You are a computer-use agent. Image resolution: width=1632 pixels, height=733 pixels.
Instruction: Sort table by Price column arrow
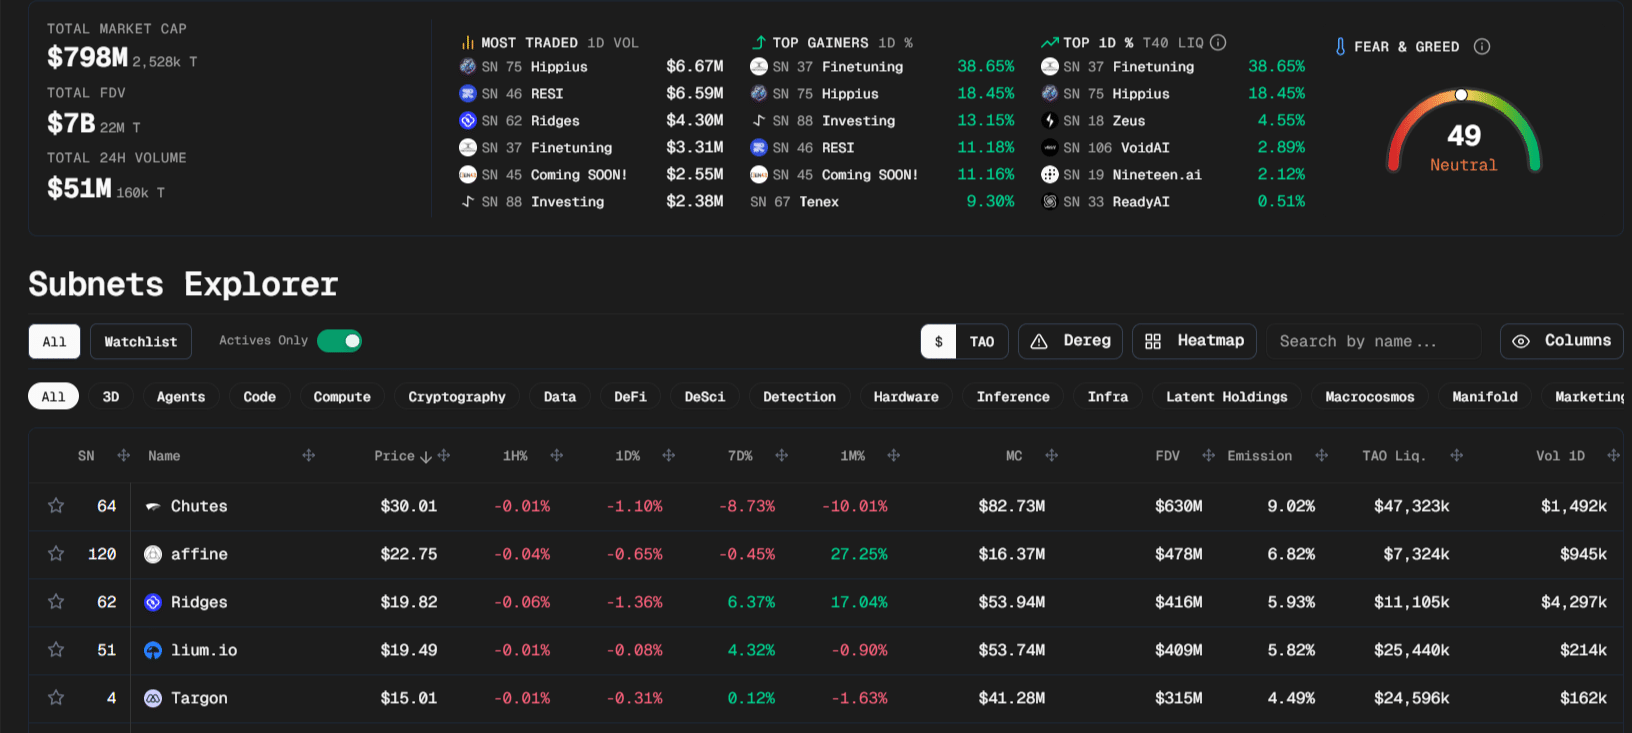[x=426, y=457]
